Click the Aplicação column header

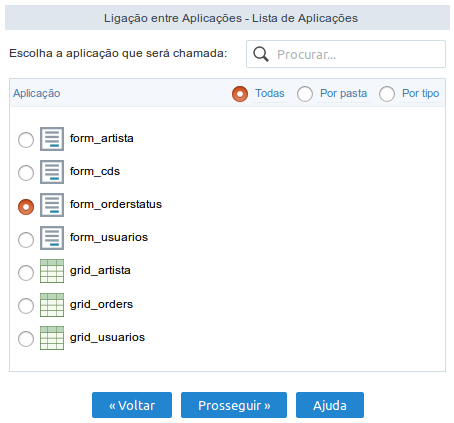coord(37,93)
